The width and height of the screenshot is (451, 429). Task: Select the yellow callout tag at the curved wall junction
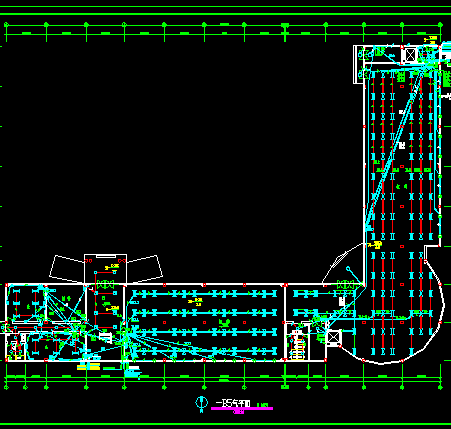pyautogui.click(x=375, y=245)
